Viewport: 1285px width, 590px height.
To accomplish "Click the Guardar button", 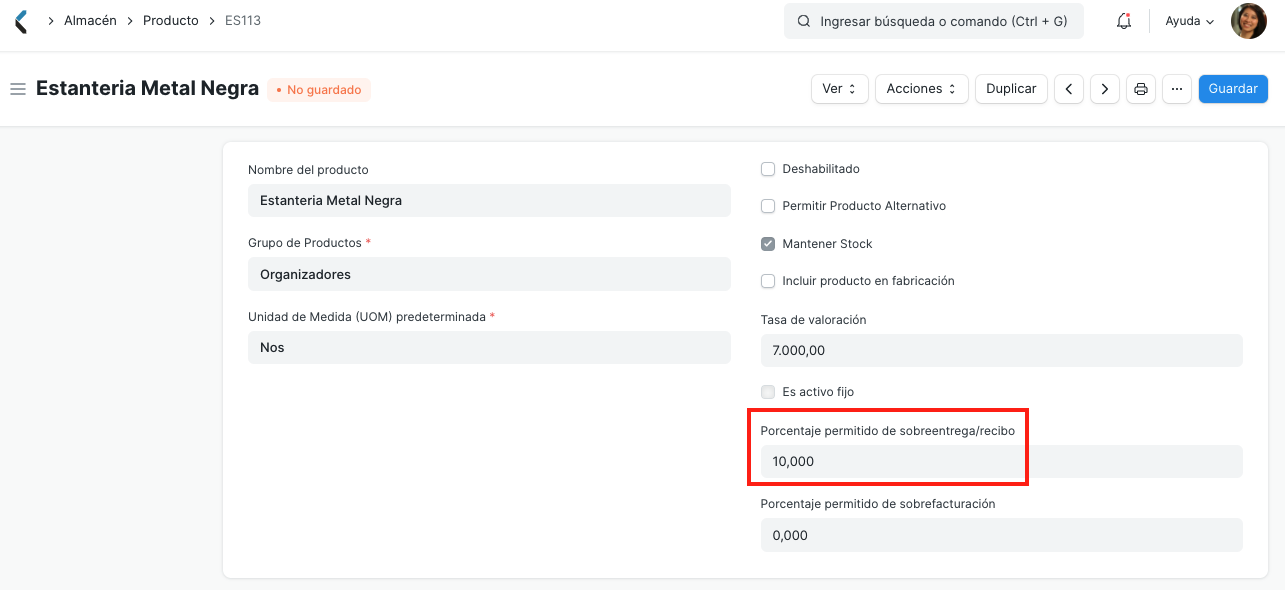I will pyautogui.click(x=1232, y=89).
